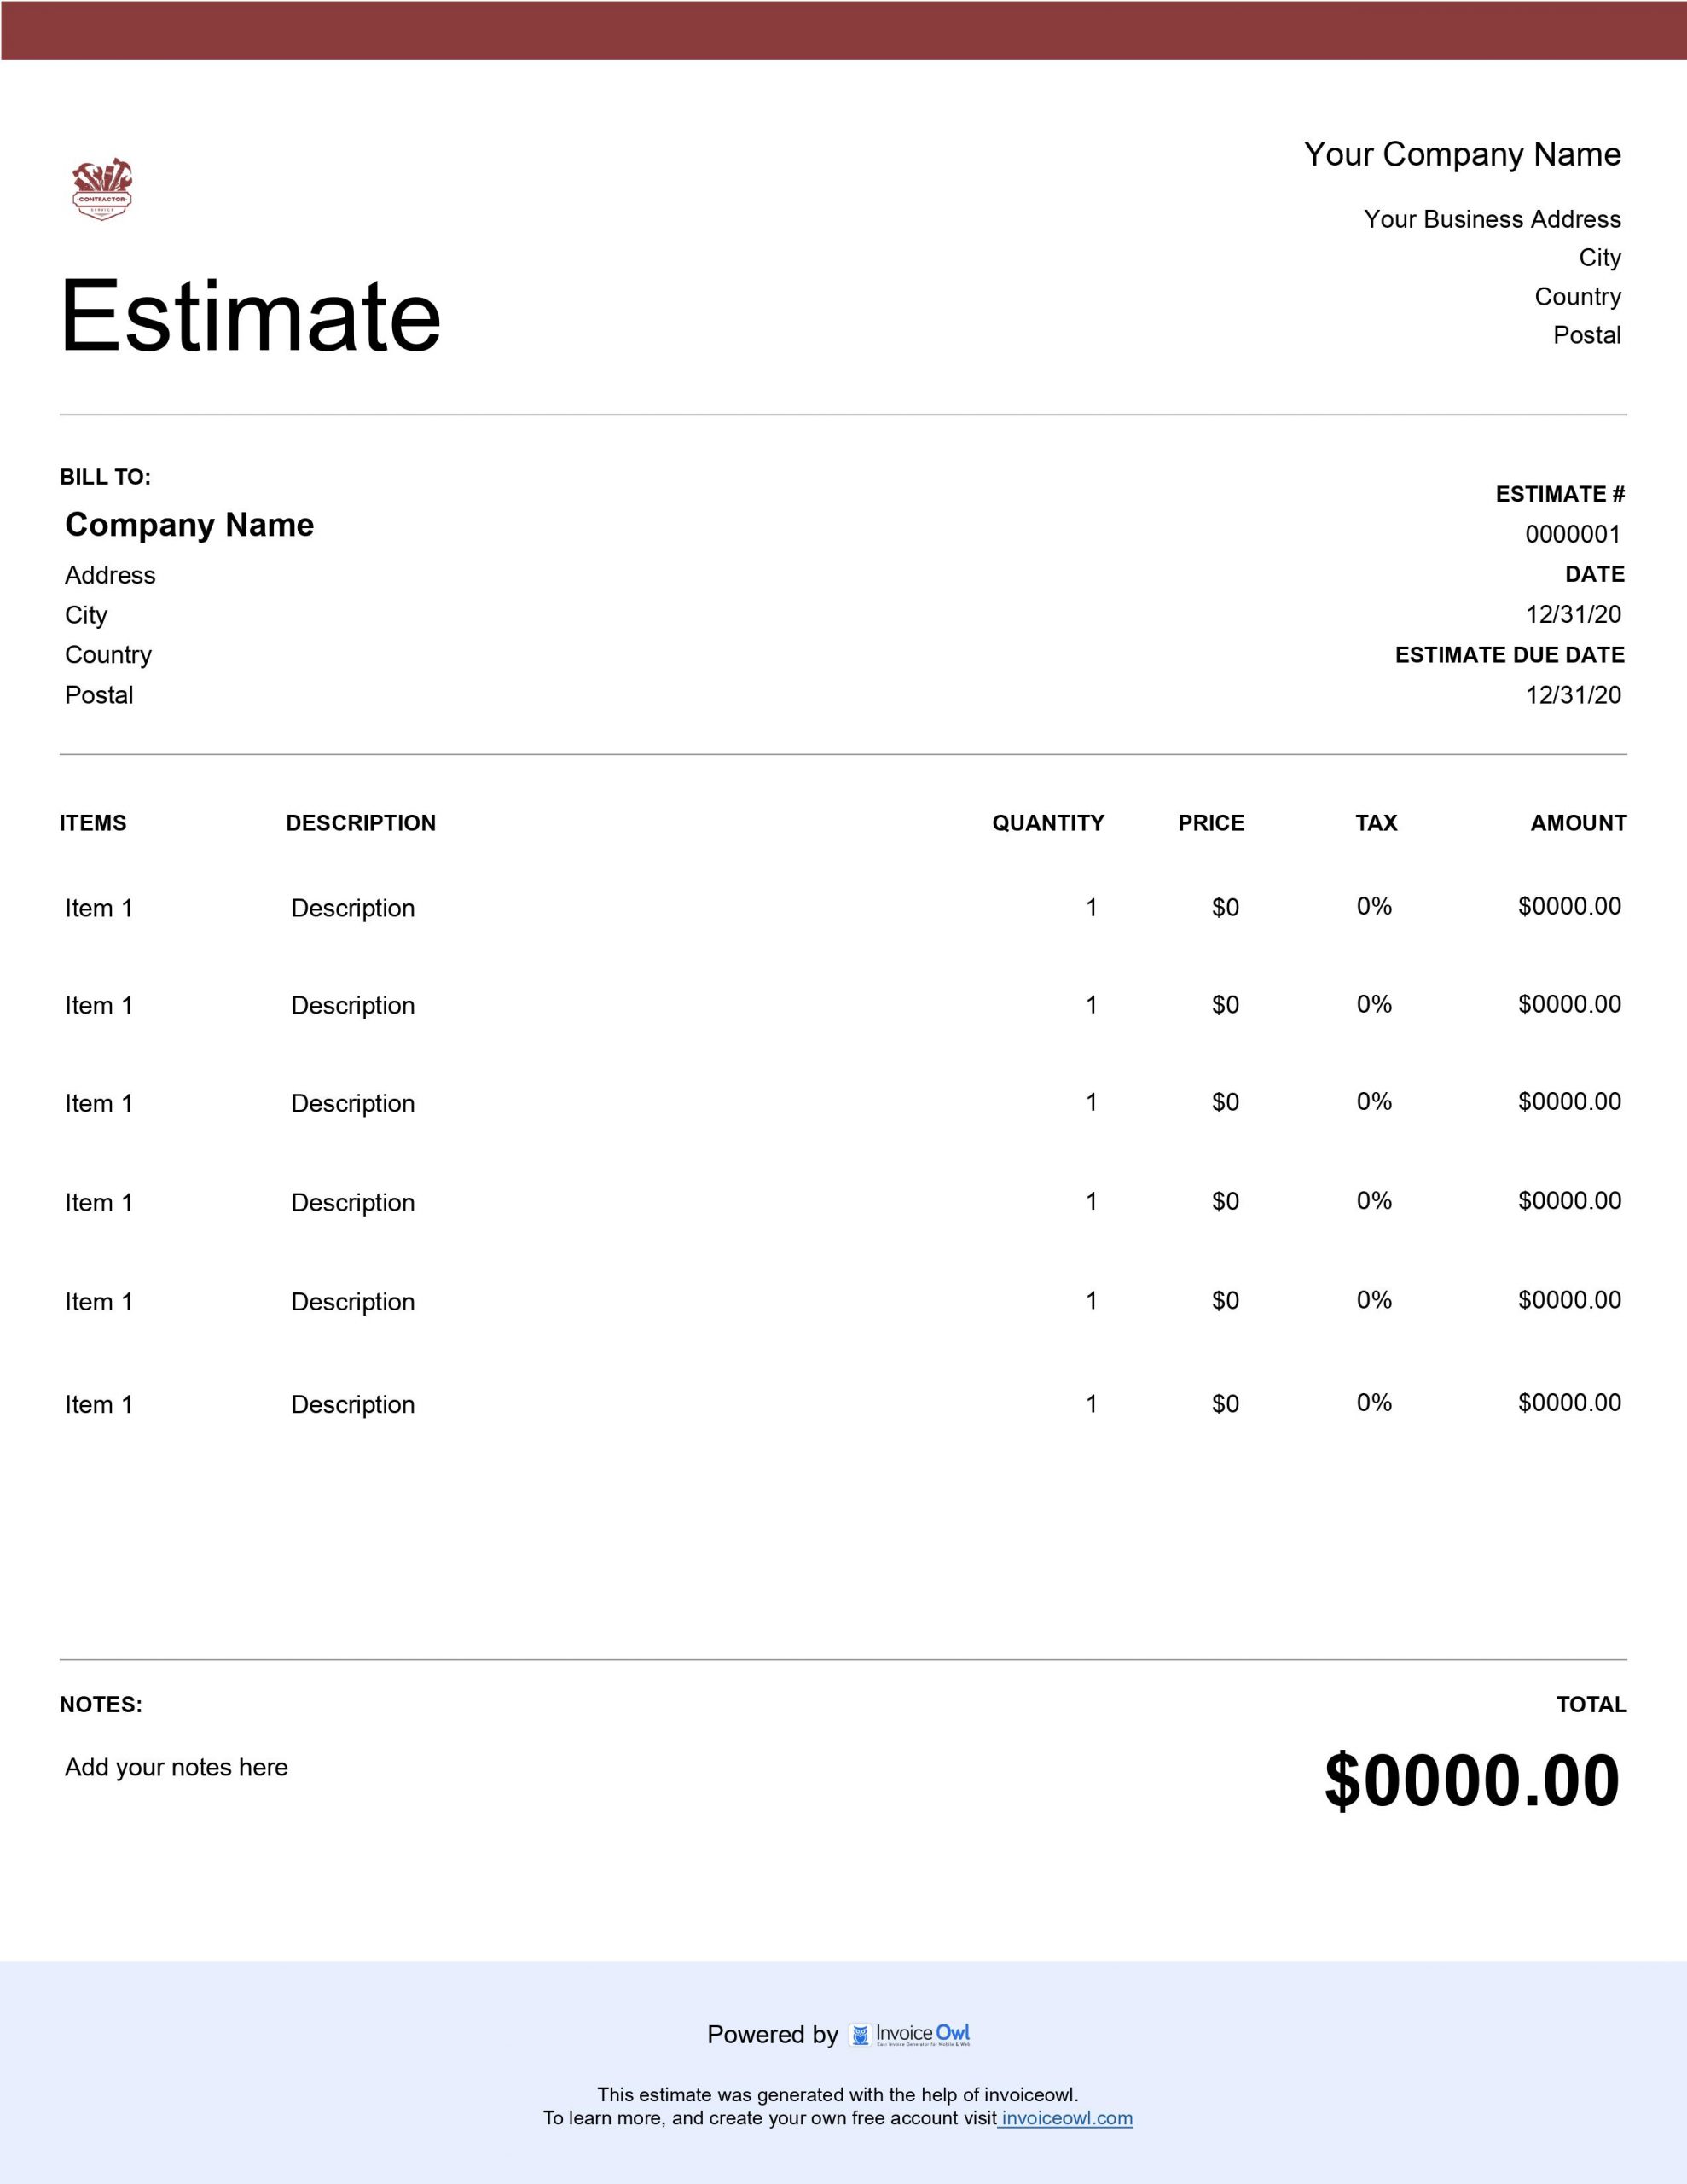The image size is (1687, 2184).
Task: Open the invoiceowl.com link
Action: [1066, 2118]
